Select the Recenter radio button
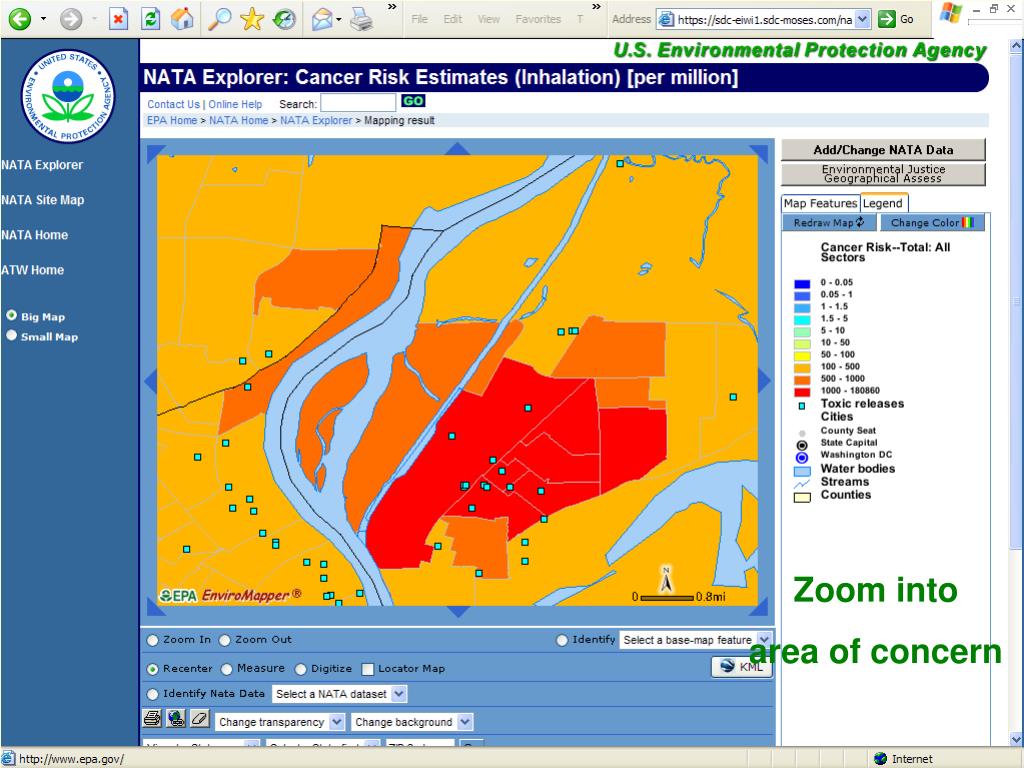The height and width of the screenshot is (768, 1024). tap(153, 669)
